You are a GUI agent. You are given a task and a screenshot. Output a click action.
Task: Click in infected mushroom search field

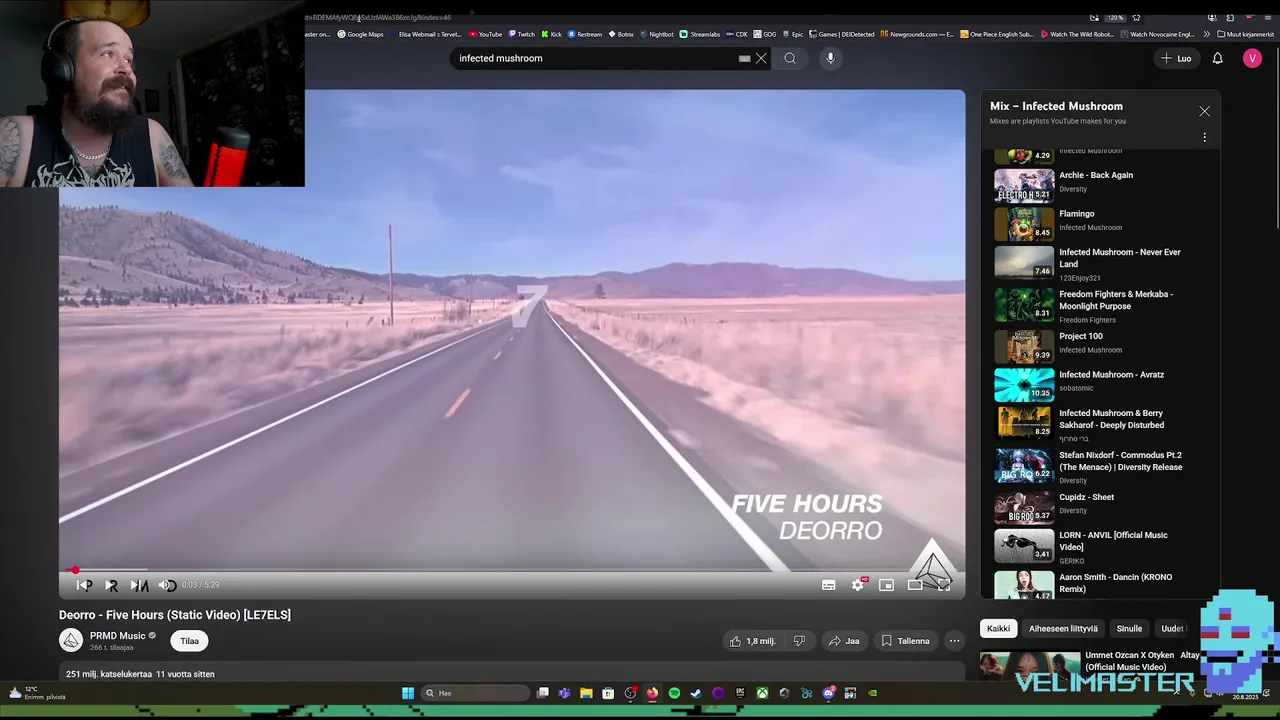pyautogui.click(x=595, y=58)
